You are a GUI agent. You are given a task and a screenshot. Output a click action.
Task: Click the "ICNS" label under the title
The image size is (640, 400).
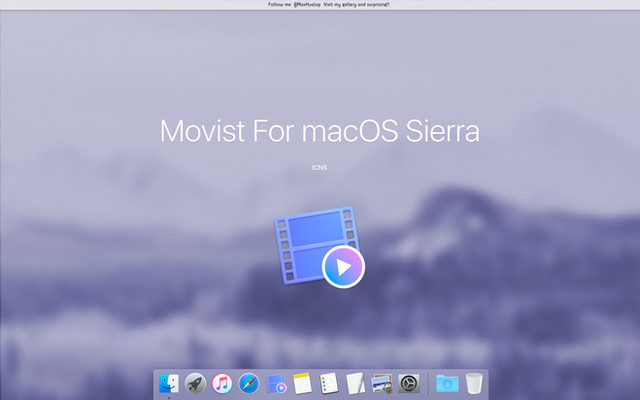[x=320, y=167]
